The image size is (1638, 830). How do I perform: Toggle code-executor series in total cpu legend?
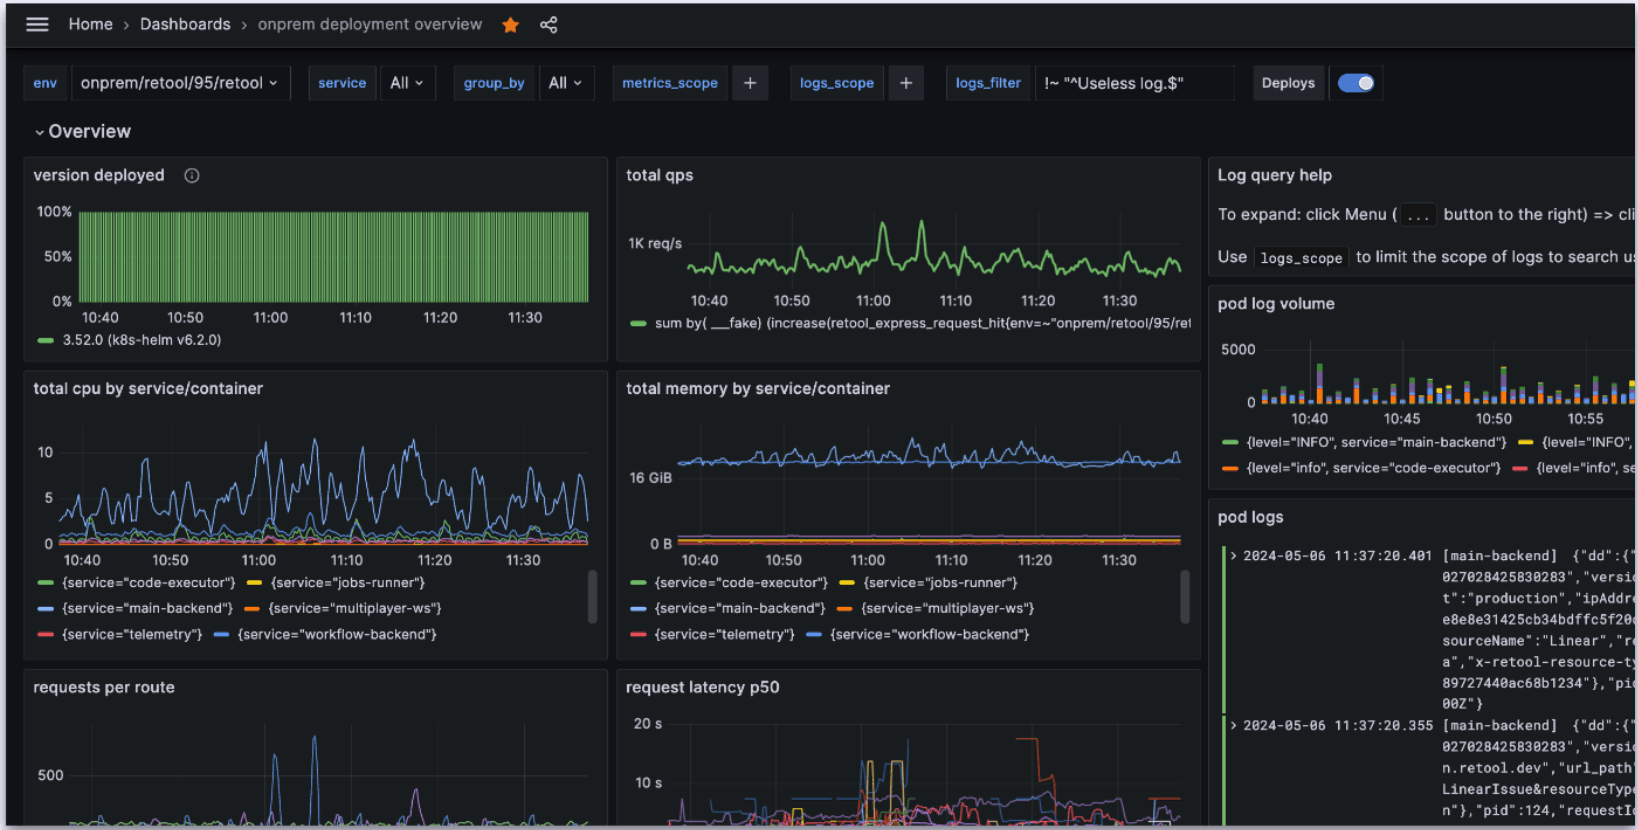148,583
